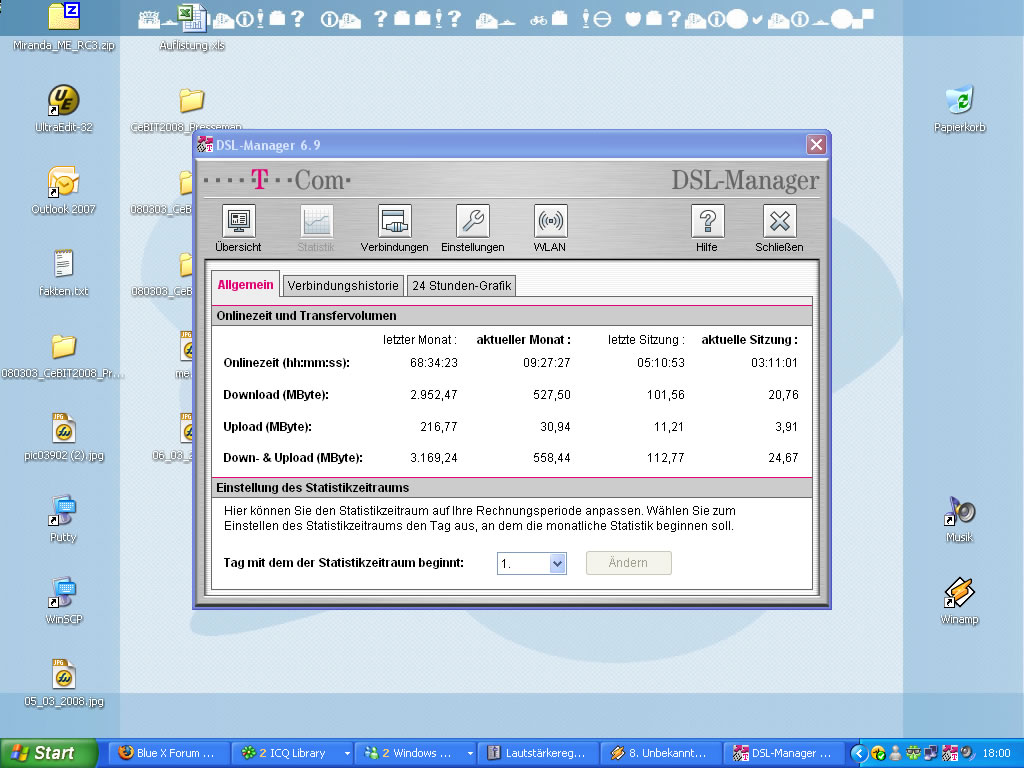Expand hidden system tray icons
The width and height of the screenshot is (1024, 768).
click(x=858, y=753)
